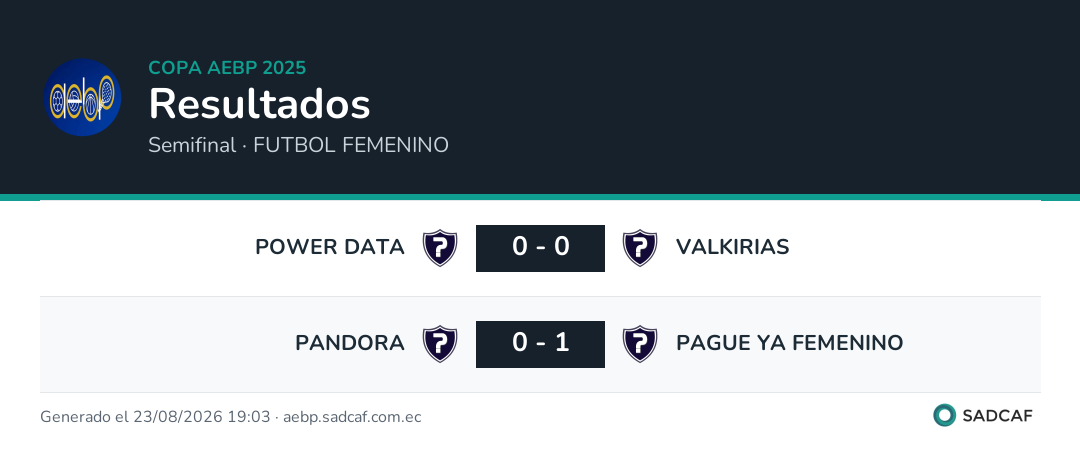1080x468 pixels.
Task: Click Semifinal · FUTBOL FEMENINO subtitle
Action: coord(298,145)
